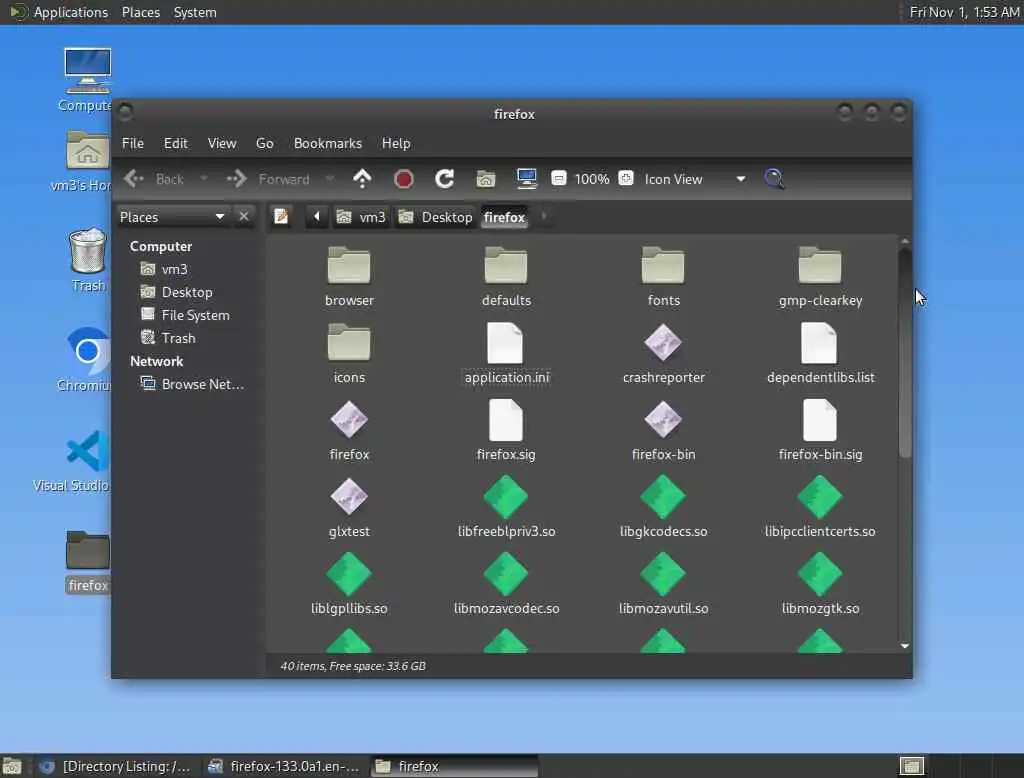Select dependentlibs.list file
Viewport: 1024px width, 778px height.
coord(820,353)
